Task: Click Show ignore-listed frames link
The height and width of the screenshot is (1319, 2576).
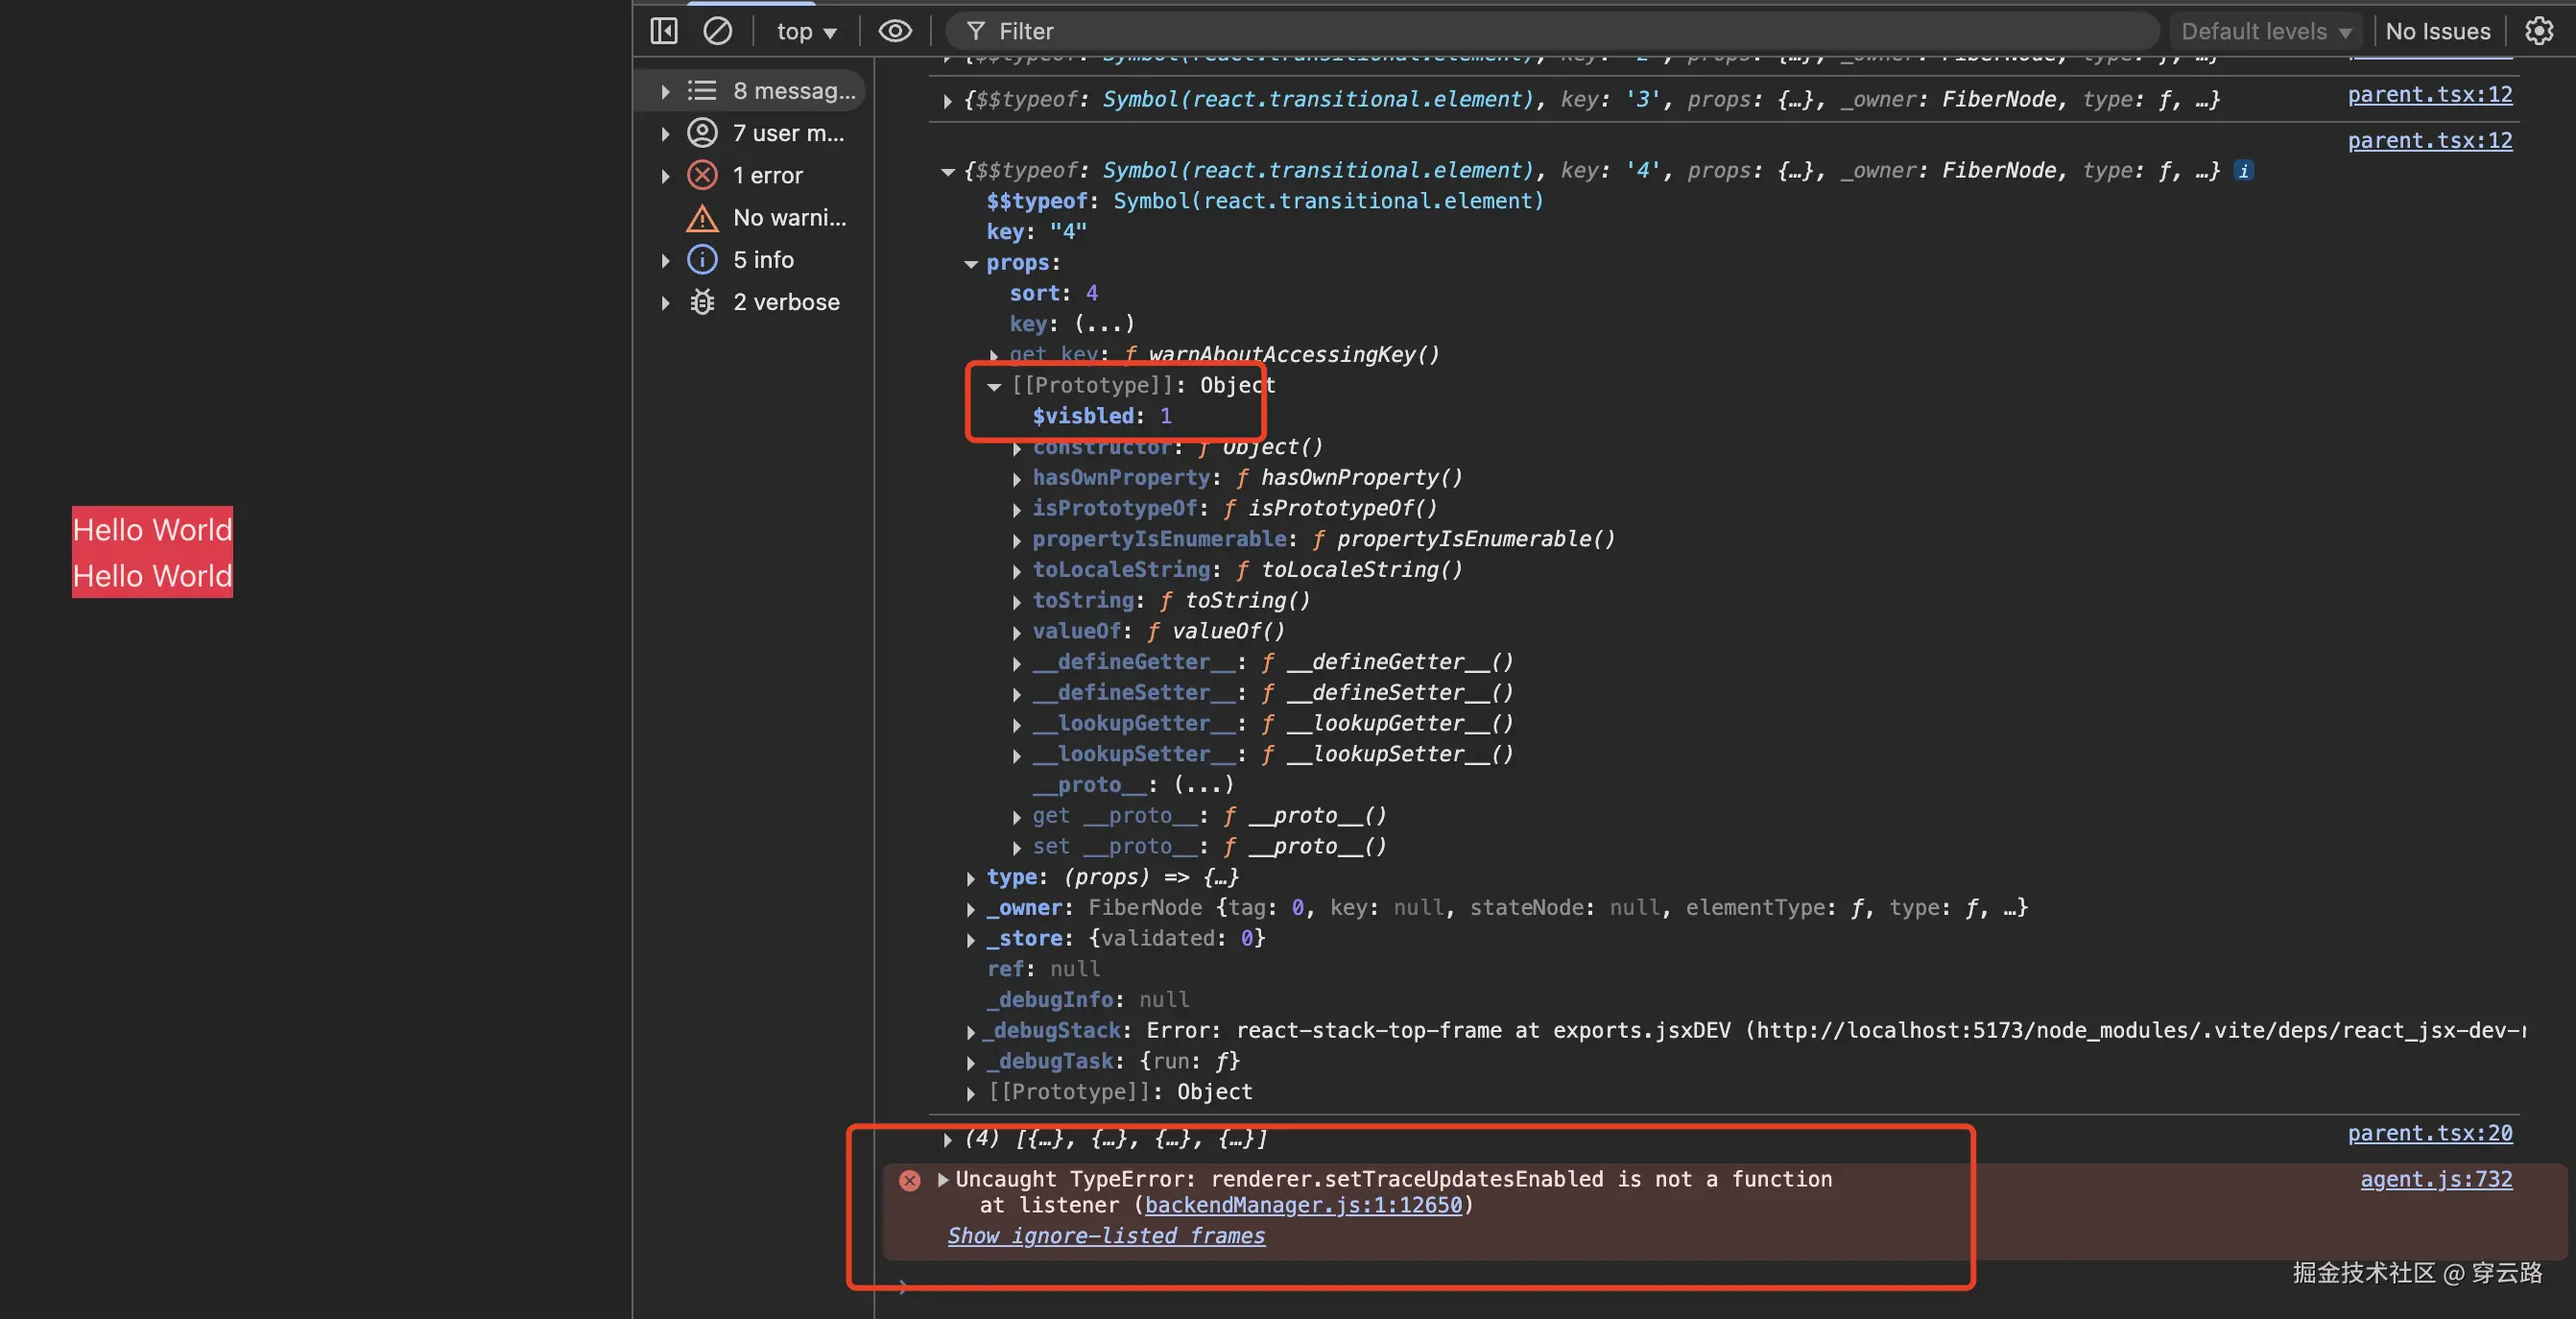Action: pyautogui.click(x=1106, y=1236)
